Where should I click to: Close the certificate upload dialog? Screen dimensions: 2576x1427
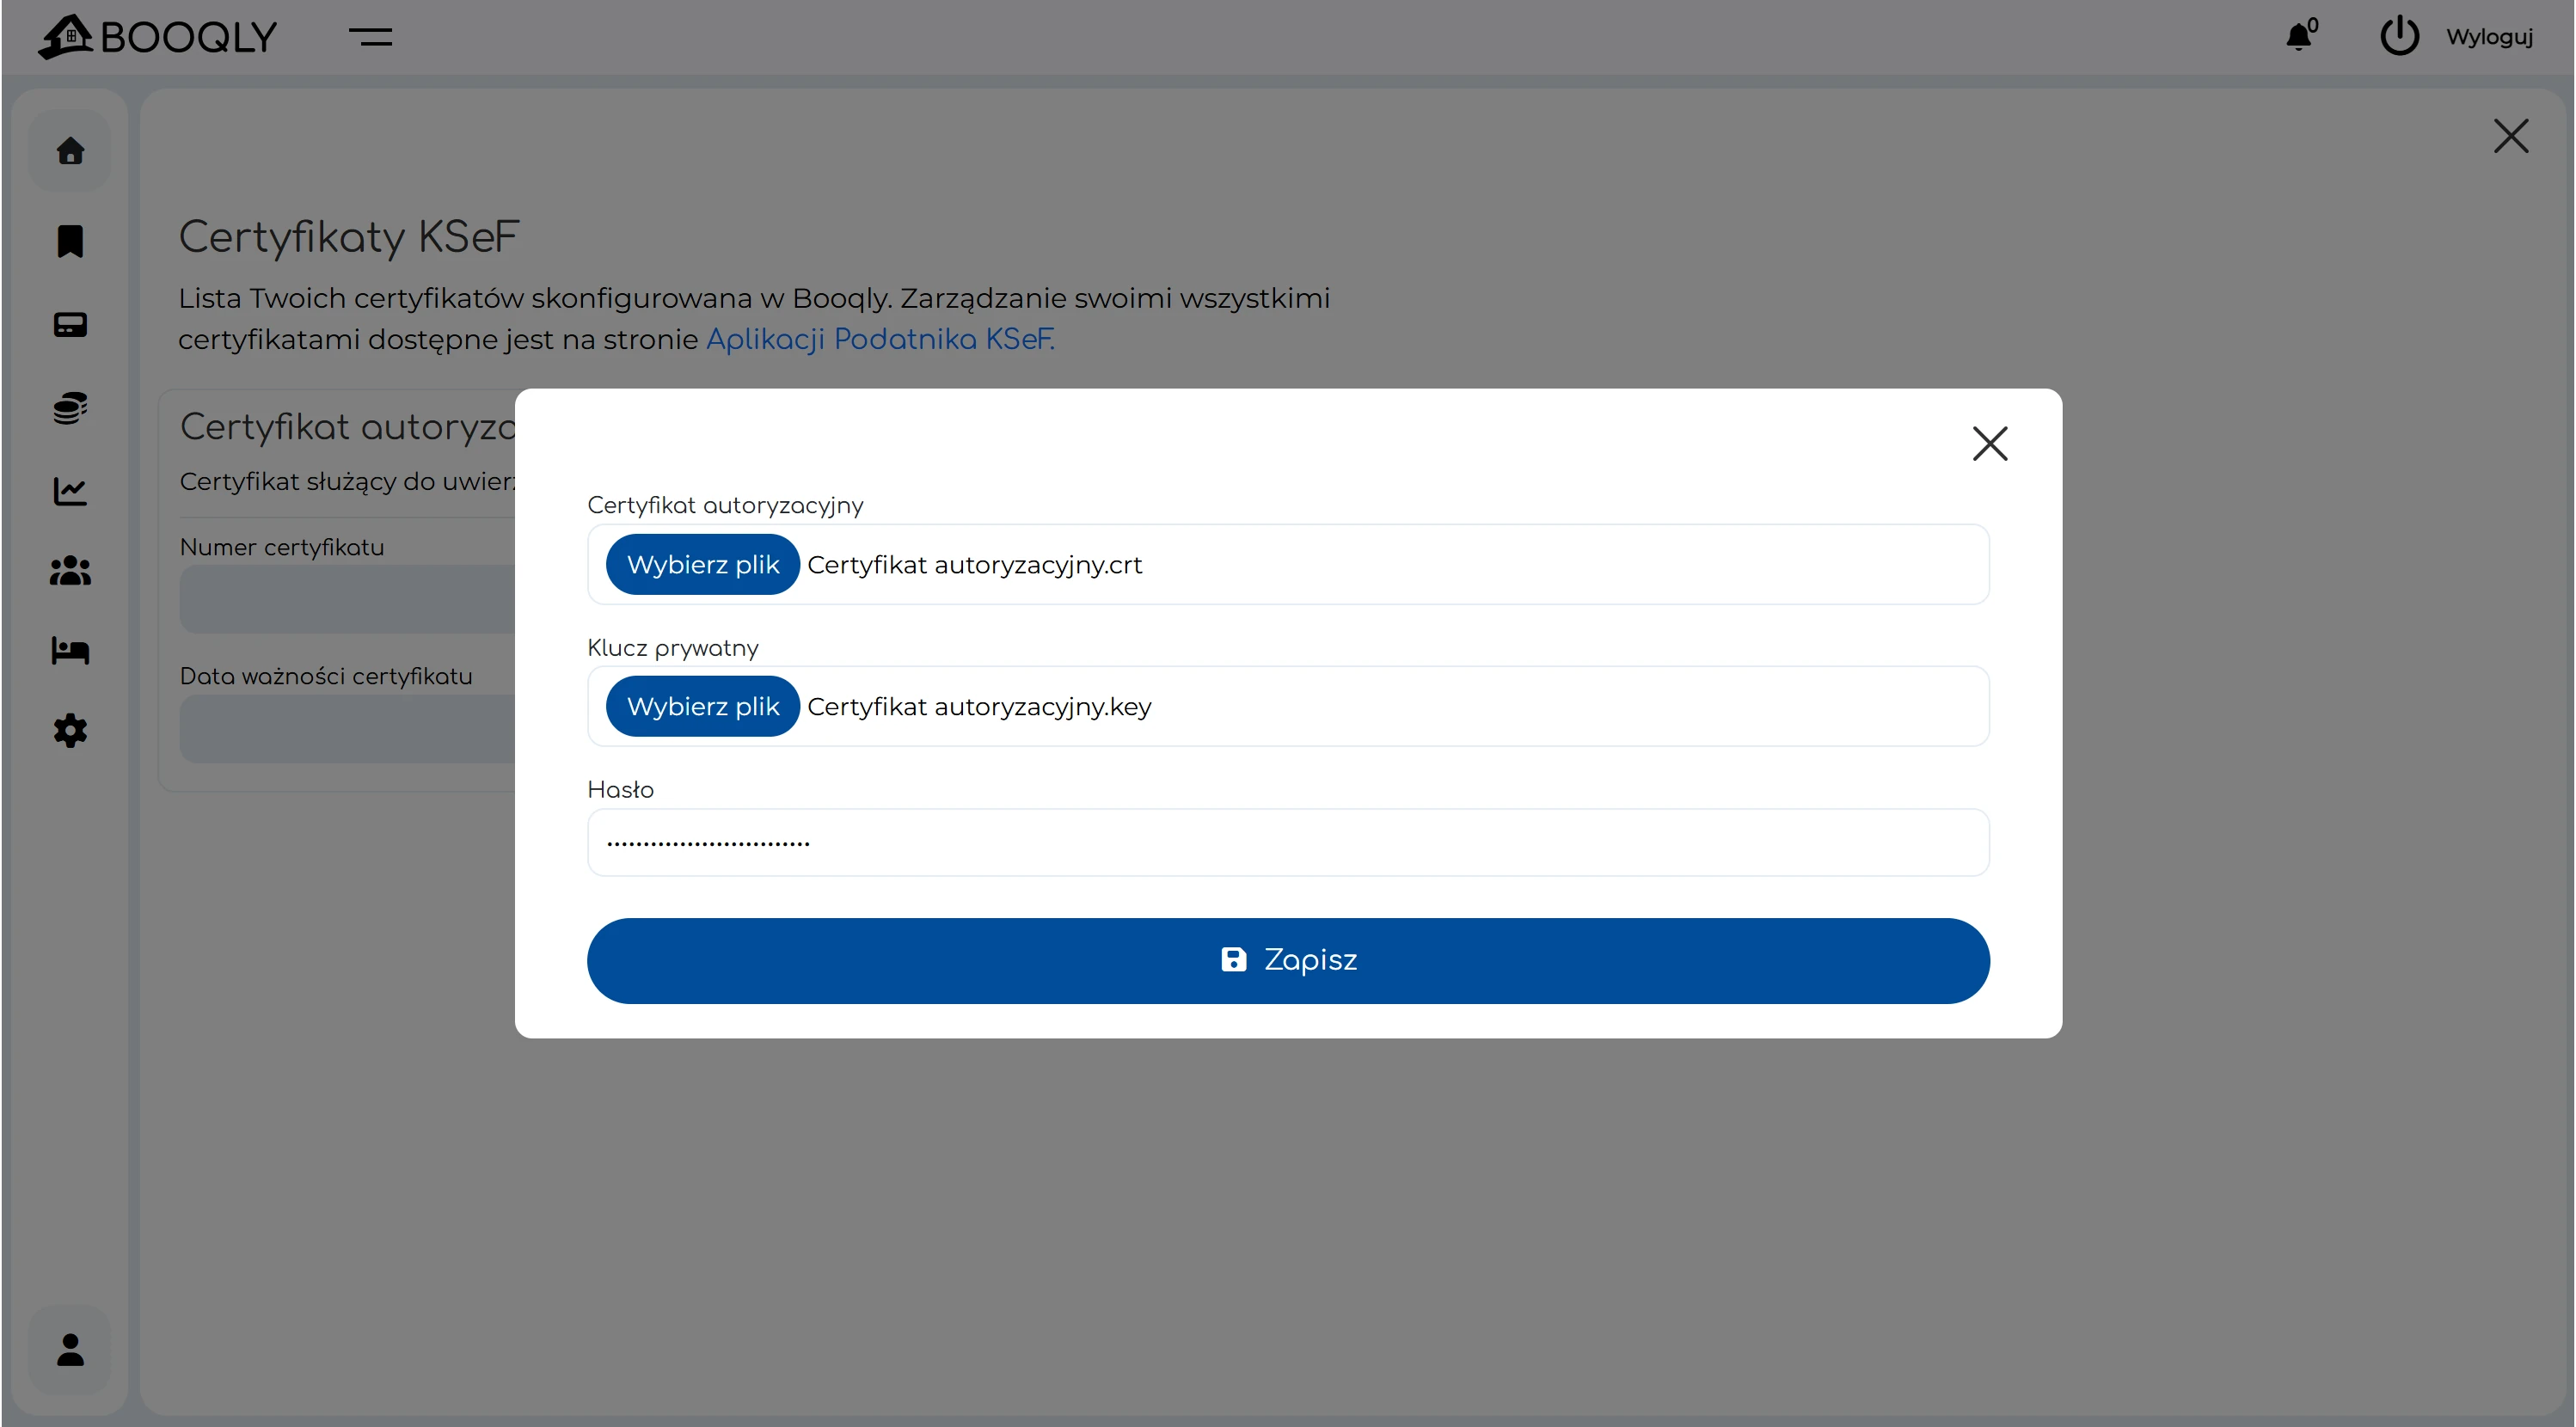[x=1989, y=444]
